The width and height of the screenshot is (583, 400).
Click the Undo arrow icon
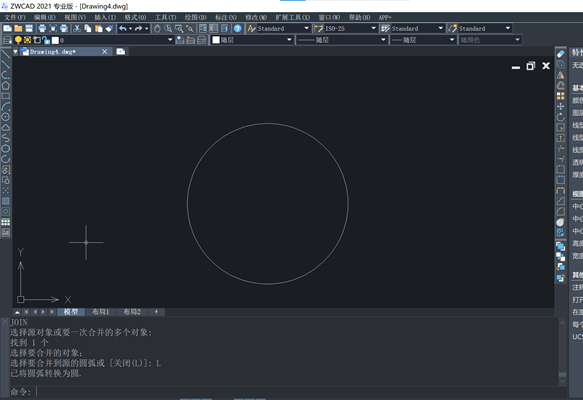[x=123, y=28]
